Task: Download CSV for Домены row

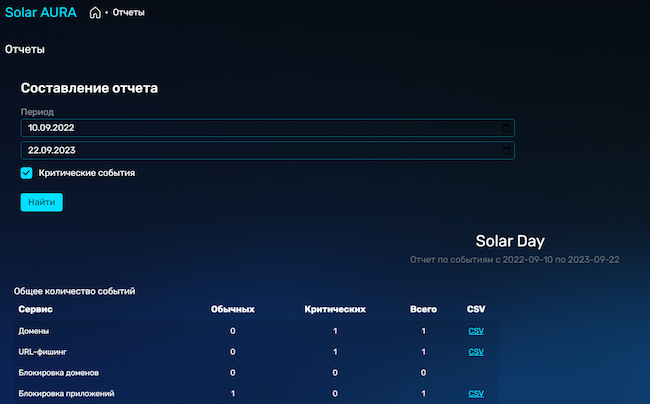Action: pyautogui.click(x=476, y=331)
